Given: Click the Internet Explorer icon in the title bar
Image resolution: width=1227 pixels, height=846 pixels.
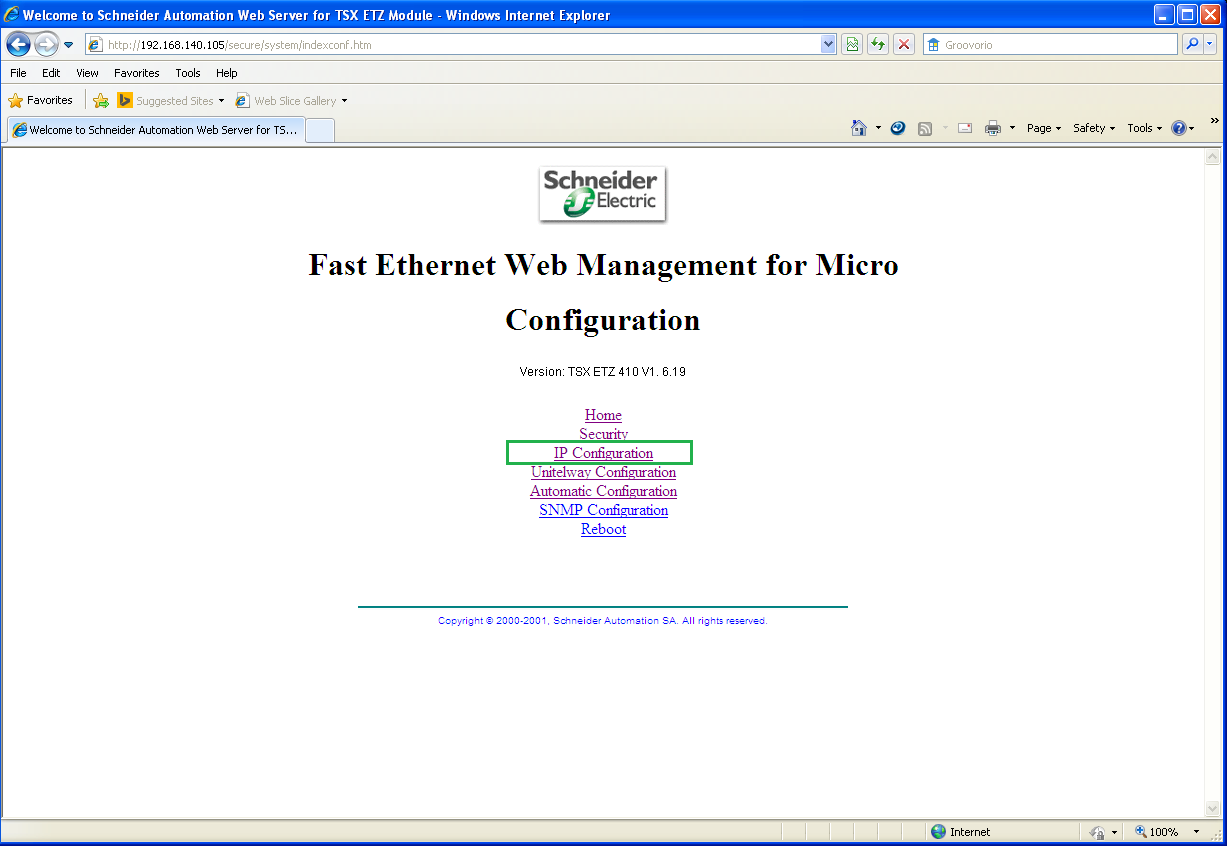Looking at the screenshot, I should point(11,15).
